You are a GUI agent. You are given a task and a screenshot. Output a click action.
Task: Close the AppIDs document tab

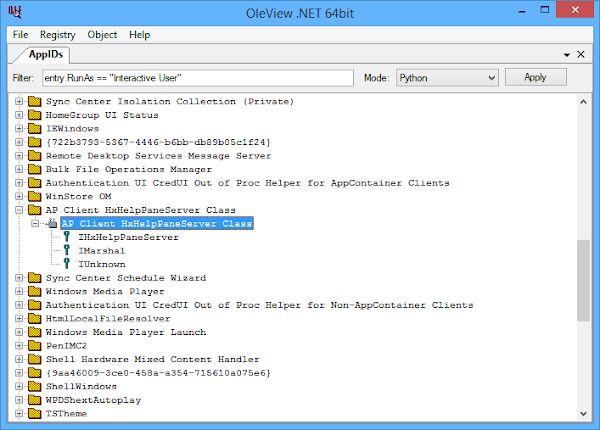click(582, 55)
